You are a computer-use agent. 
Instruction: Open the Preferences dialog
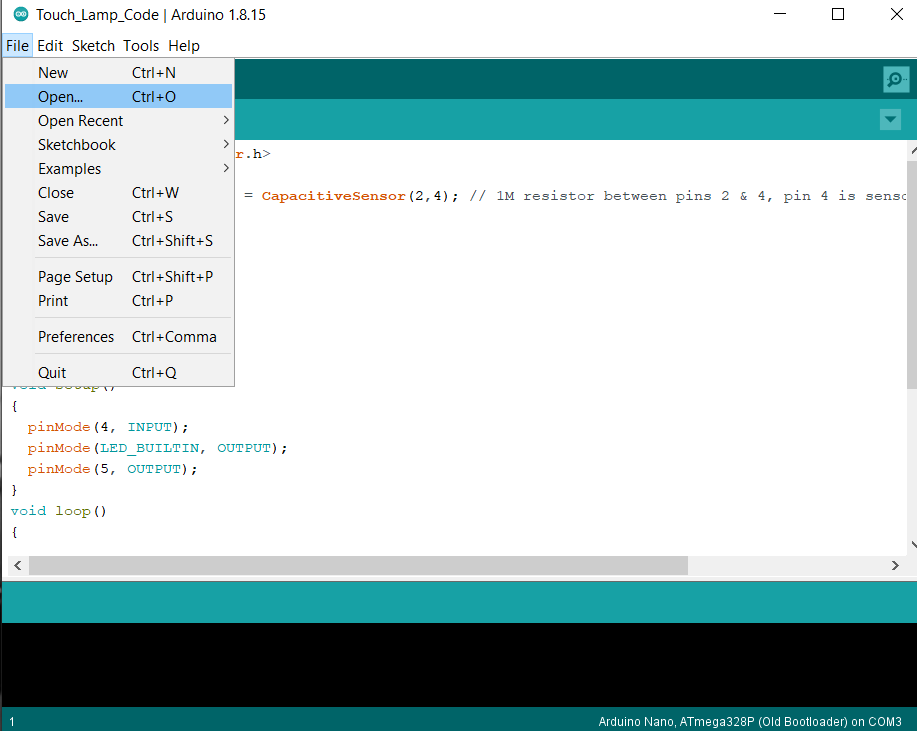[x=76, y=336]
